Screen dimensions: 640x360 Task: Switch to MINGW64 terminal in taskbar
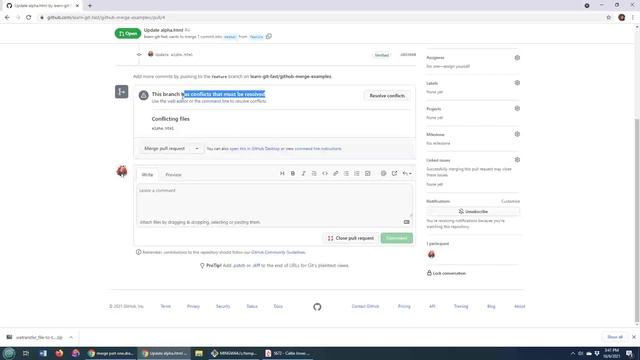pos(233,353)
